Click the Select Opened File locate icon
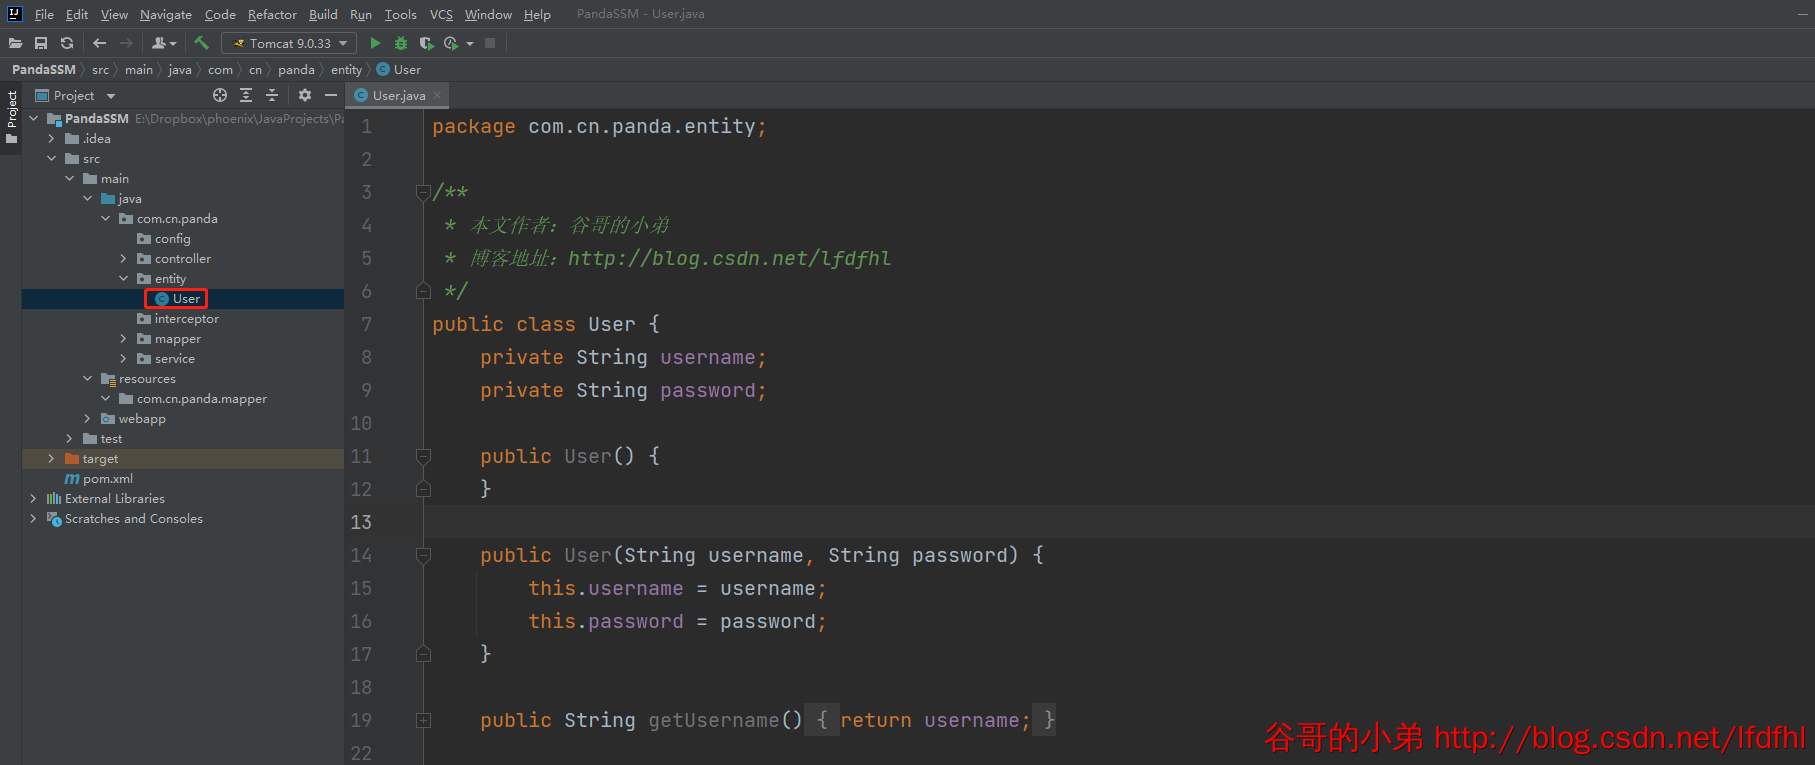 pos(220,95)
